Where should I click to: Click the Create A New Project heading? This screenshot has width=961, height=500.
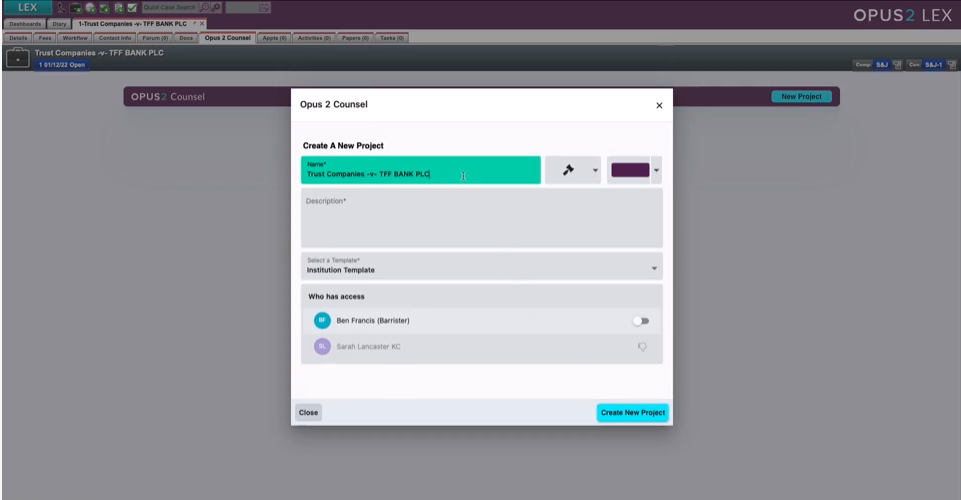(x=343, y=146)
